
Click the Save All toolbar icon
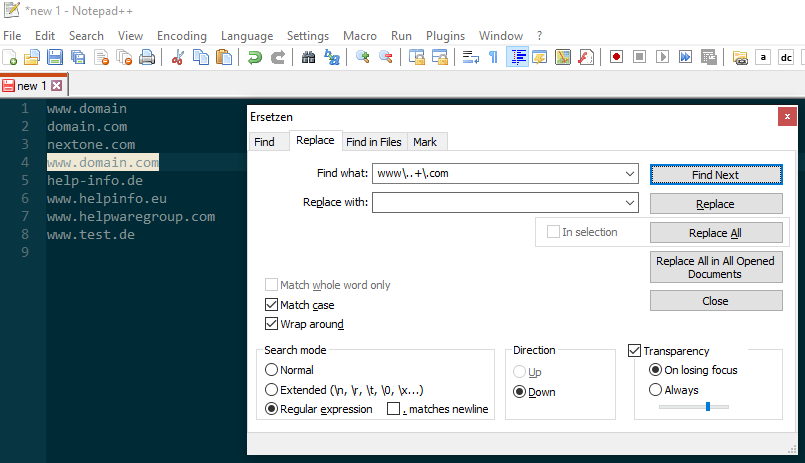78,57
